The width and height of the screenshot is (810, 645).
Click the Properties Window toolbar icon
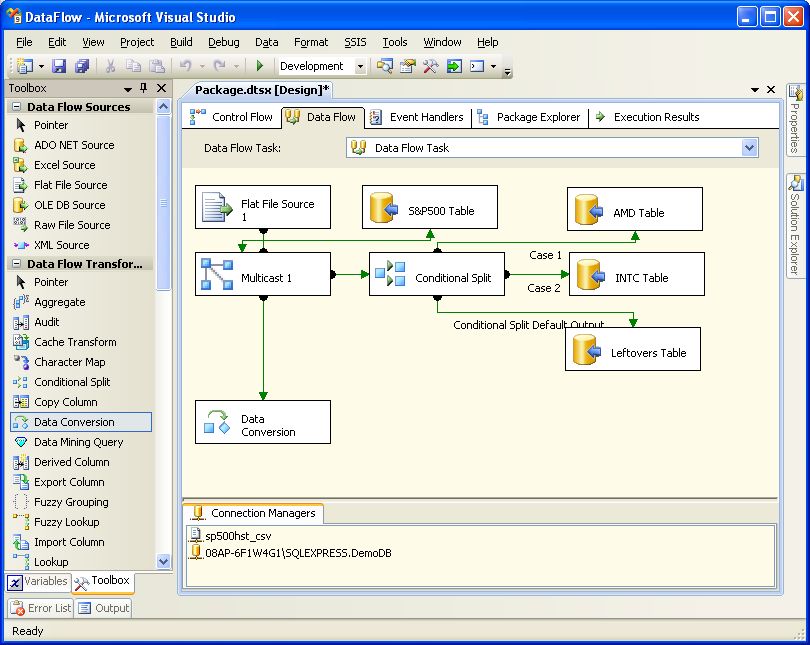coord(408,66)
